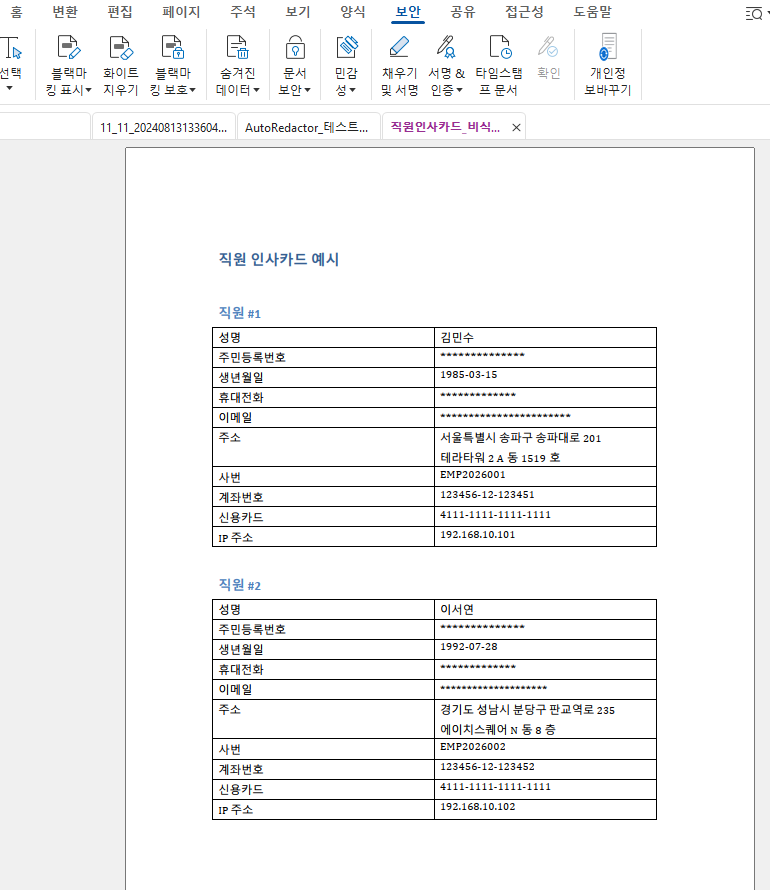Click IP address 192.168.10.102
Viewport: 770px width, 890px height.
click(478, 807)
